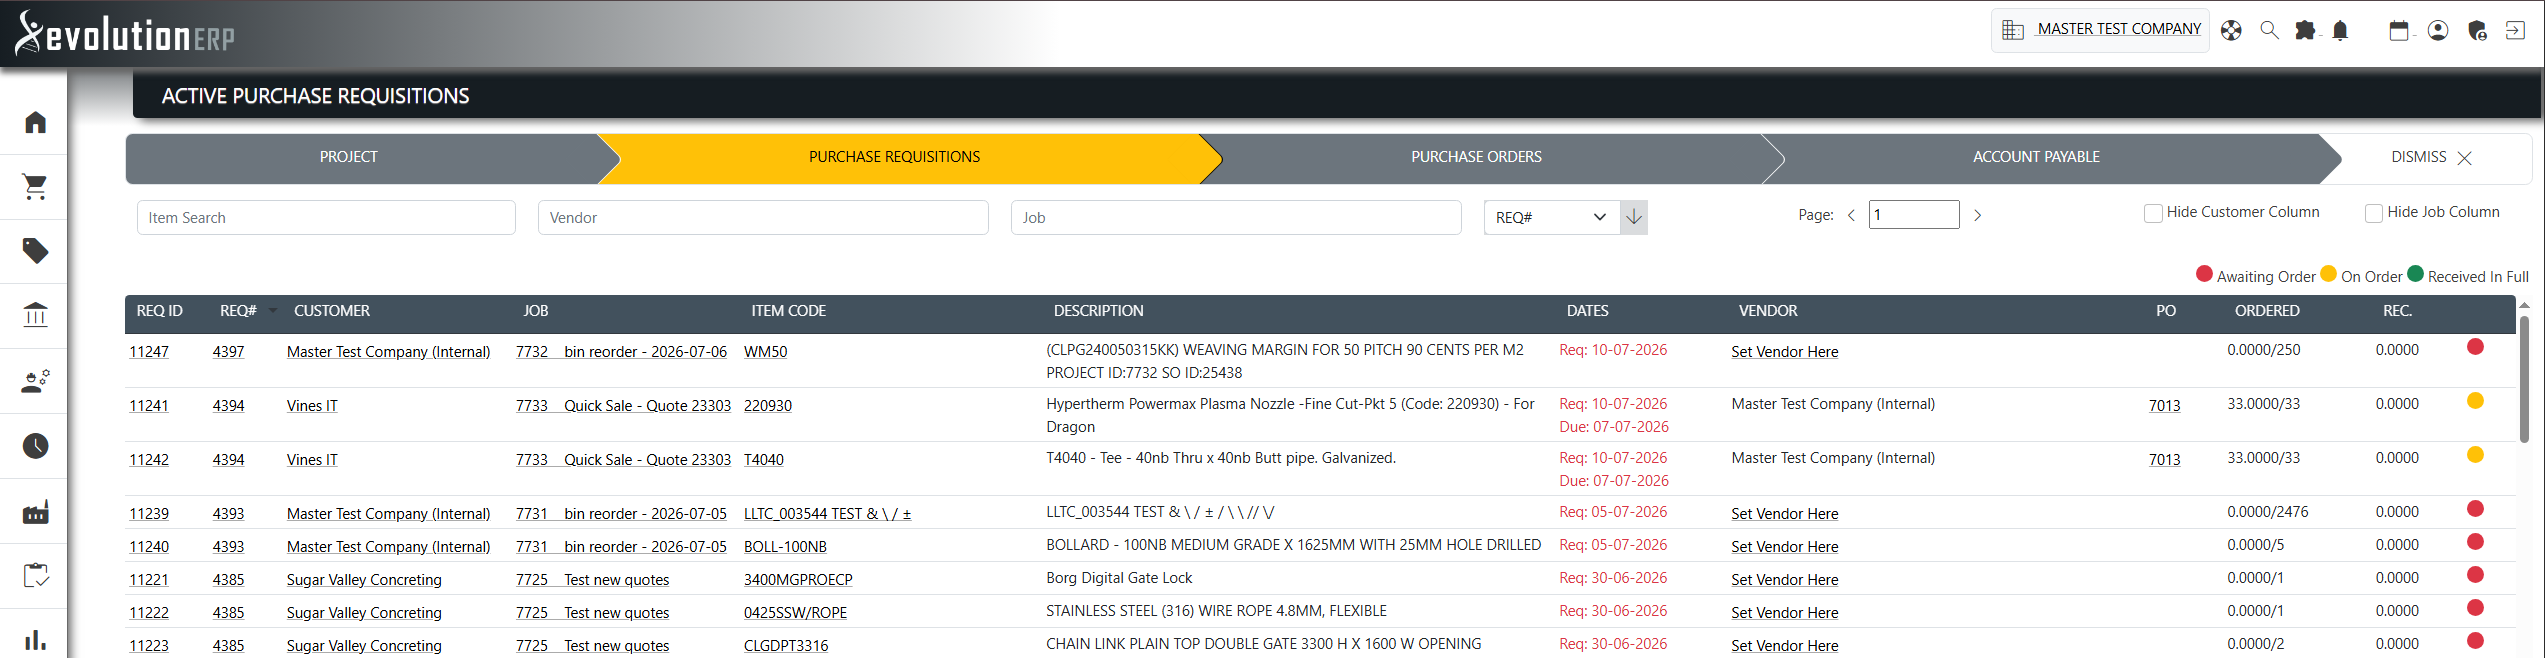Click Set Vendor Here for BOLL-100NB row
The image size is (2545, 658).
pyautogui.click(x=1785, y=547)
